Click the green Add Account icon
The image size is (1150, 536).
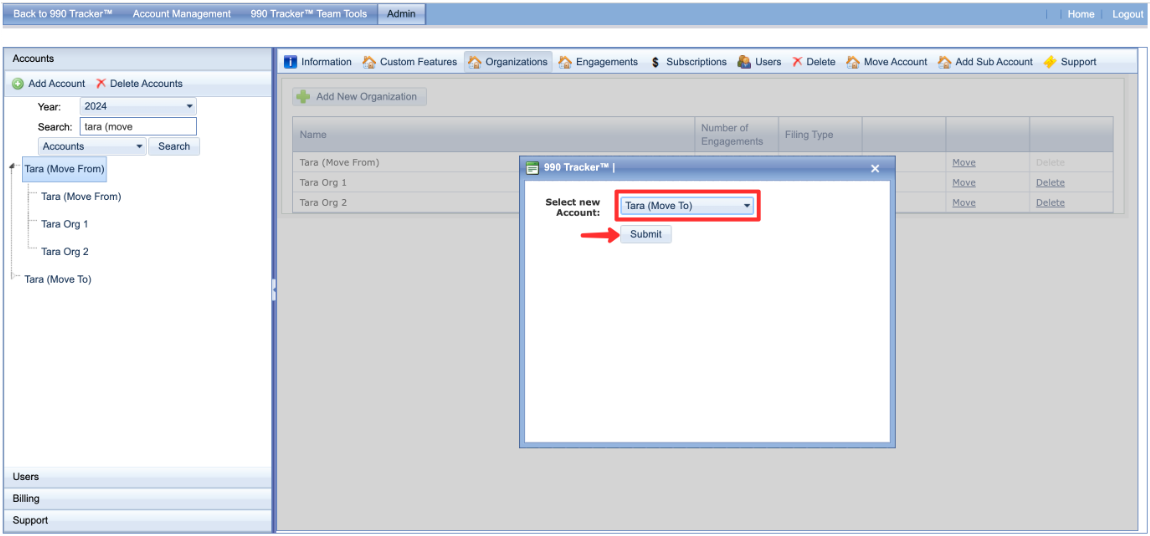click(x=18, y=84)
